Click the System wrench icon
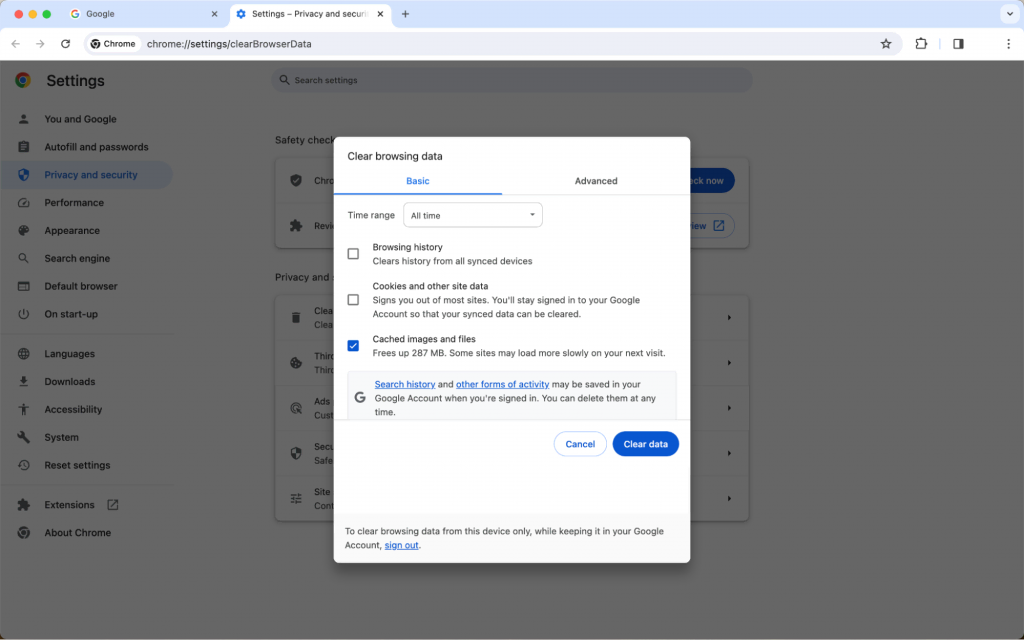Viewport: 1024px width, 640px height. pyautogui.click(x=24, y=438)
